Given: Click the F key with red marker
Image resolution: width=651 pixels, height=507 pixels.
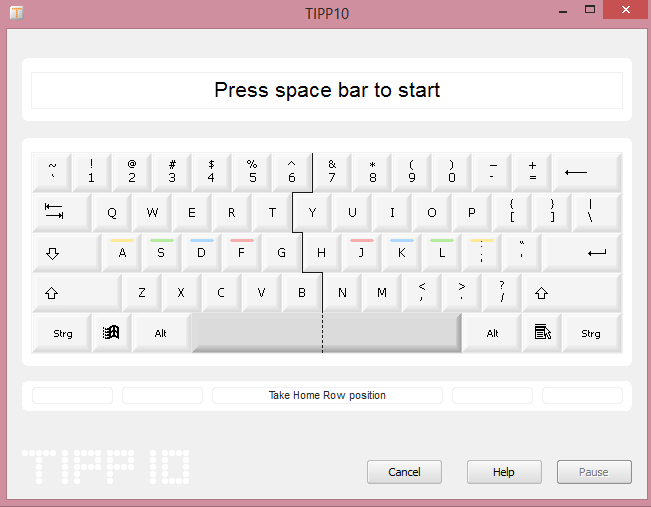Looking at the screenshot, I should click(x=241, y=253).
